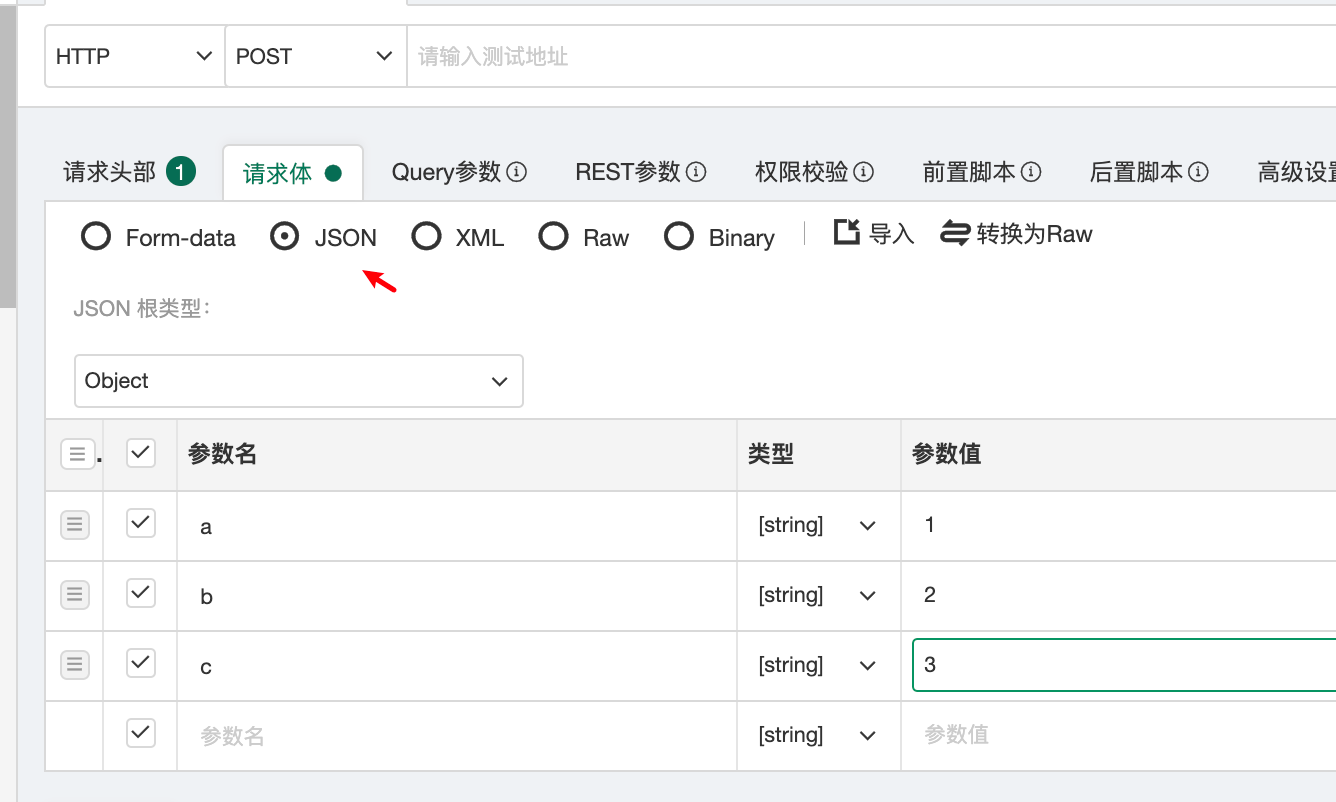Open the type dropdown for parameter b
The image size is (1336, 802).
(818, 595)
